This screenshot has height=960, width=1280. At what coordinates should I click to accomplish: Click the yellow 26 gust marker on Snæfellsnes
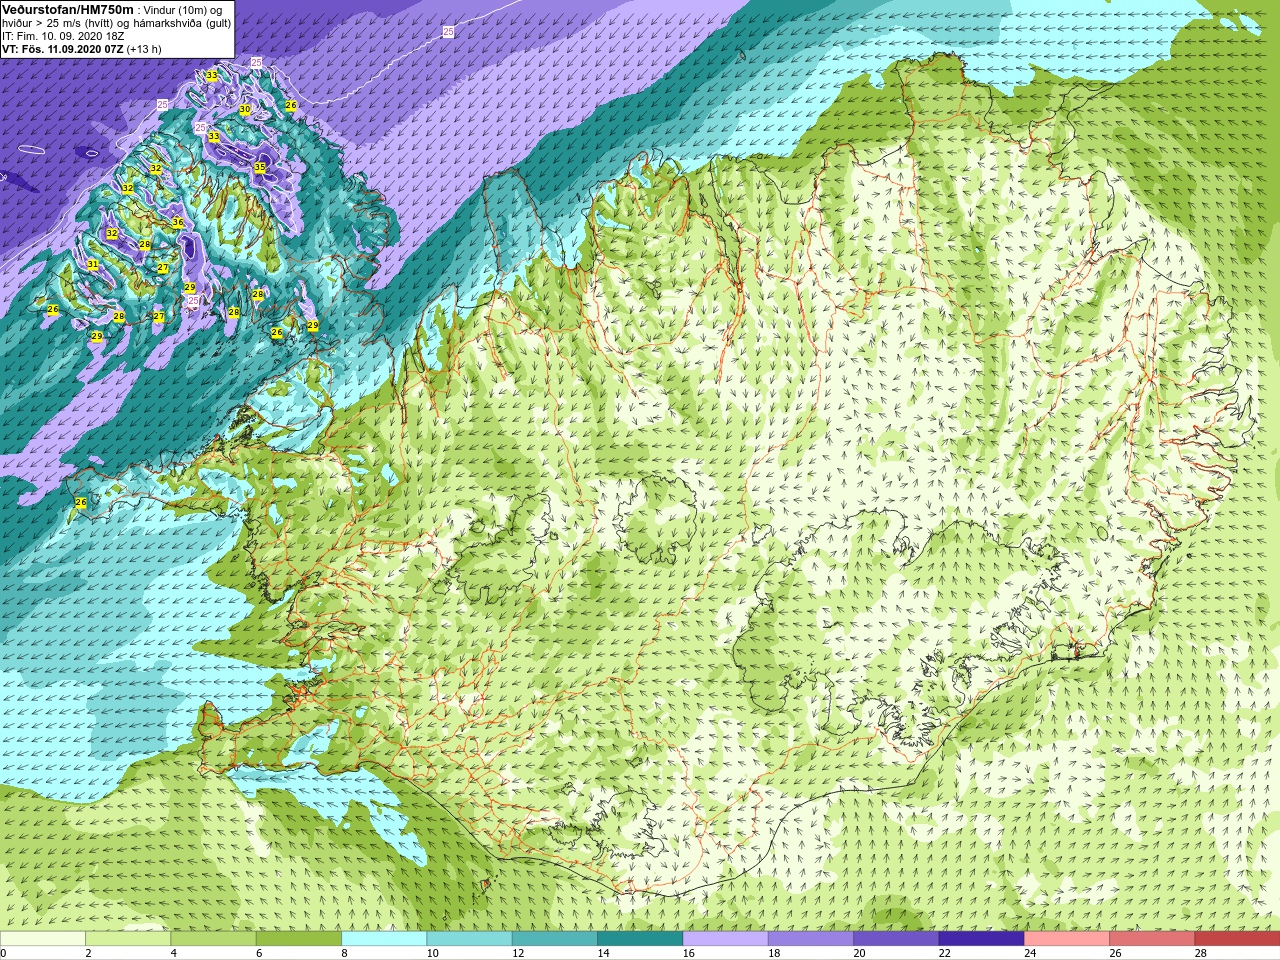(81, 502)
